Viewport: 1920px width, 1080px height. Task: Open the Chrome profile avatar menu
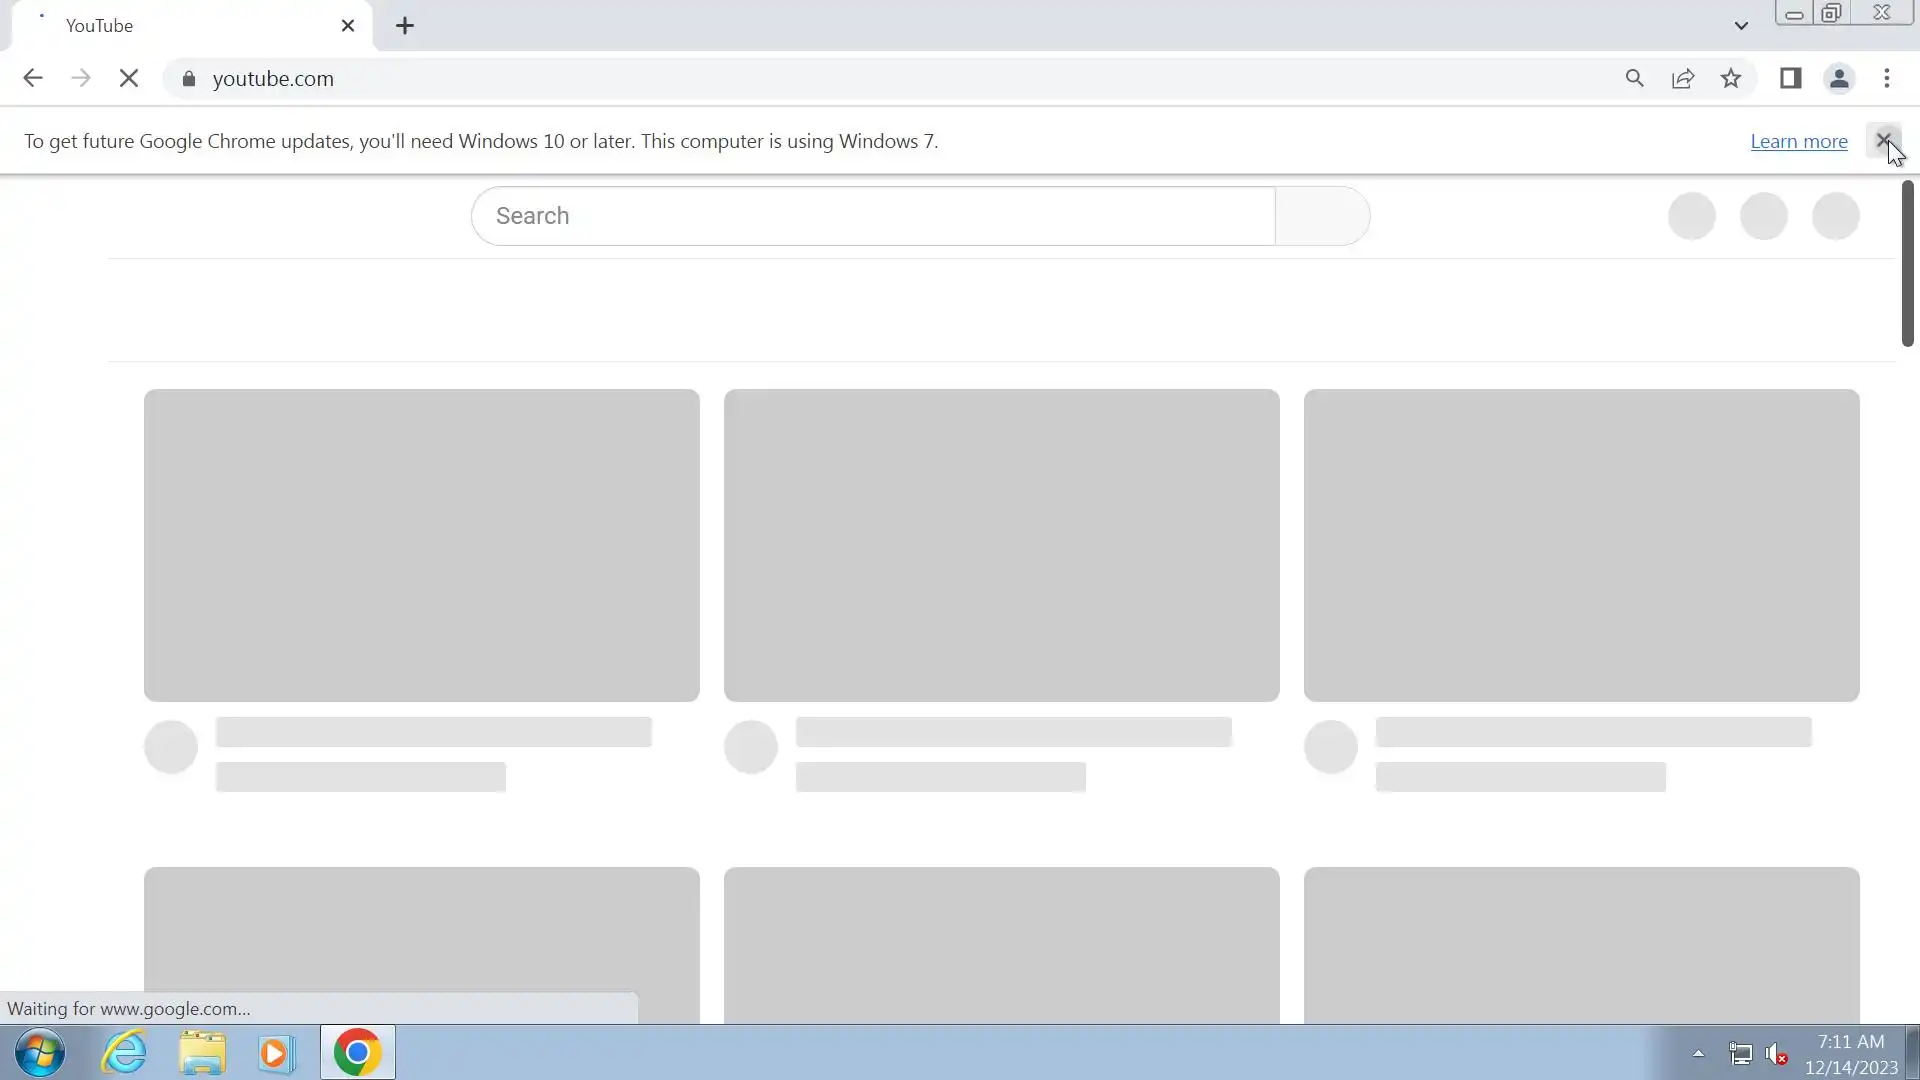[x=1838, y=79]
